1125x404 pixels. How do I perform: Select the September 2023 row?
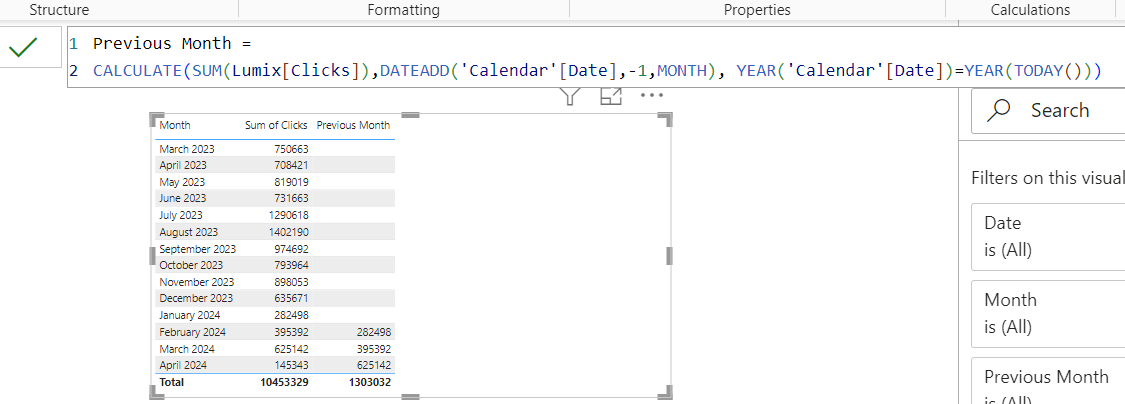pos(275,248)
